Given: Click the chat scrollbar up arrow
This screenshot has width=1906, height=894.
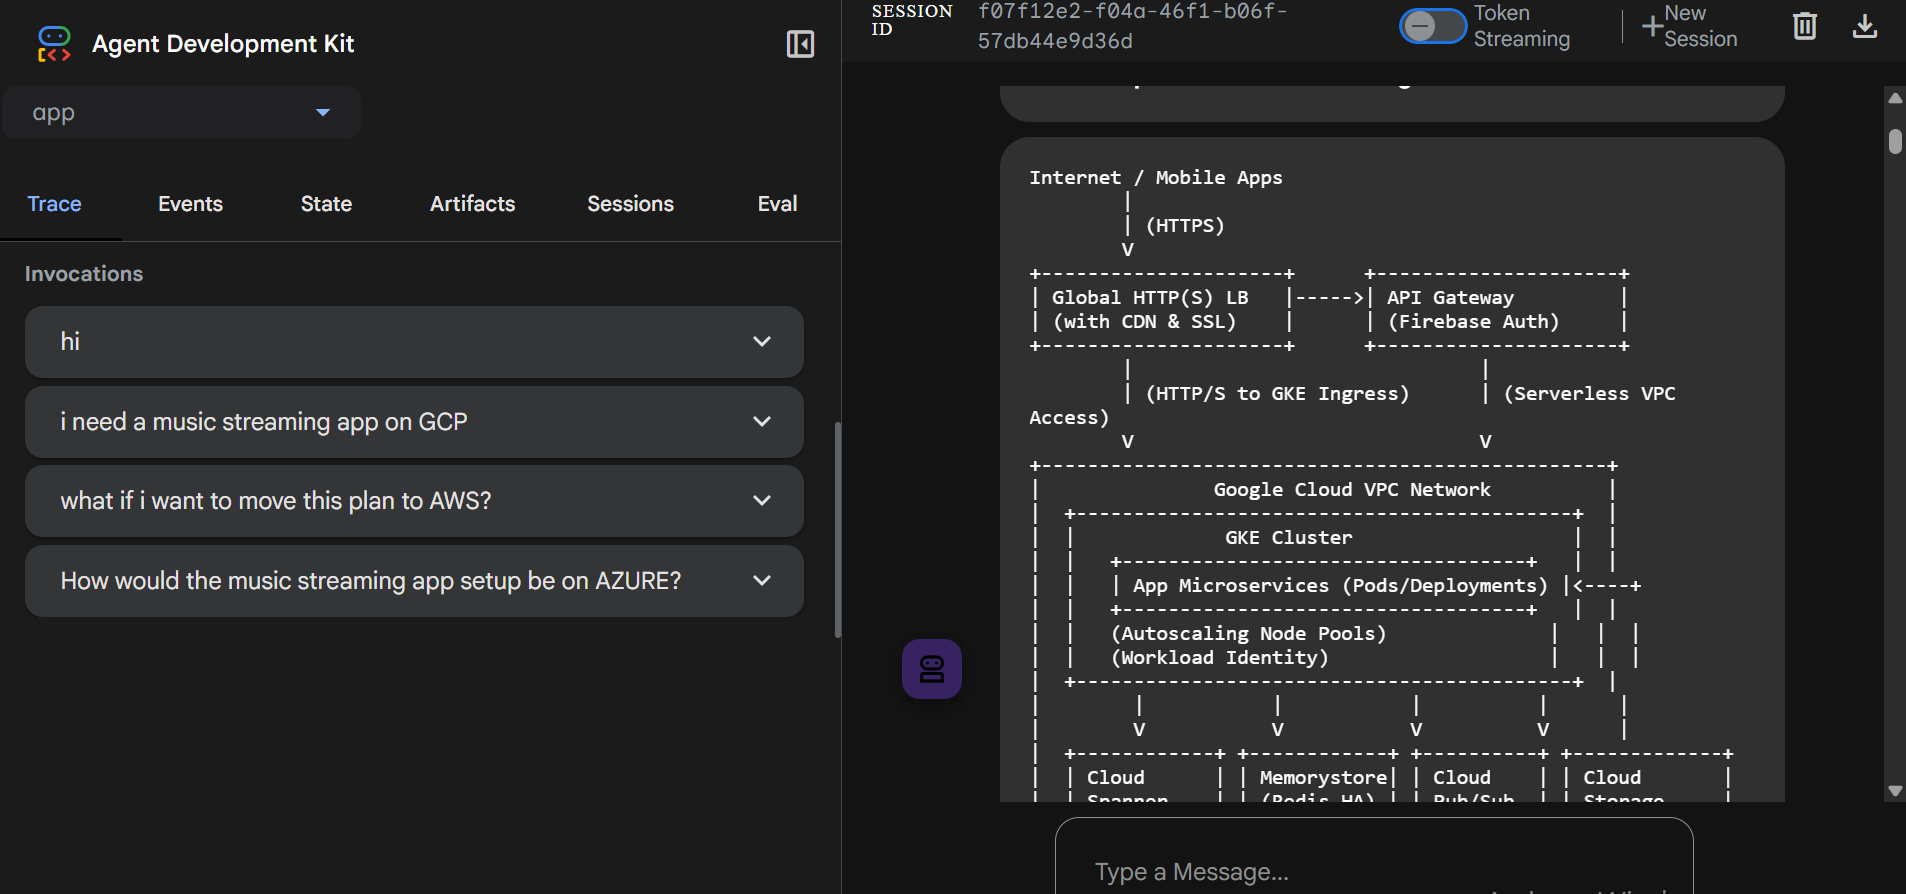Looking at the screenshot, I should (x=1894, y=98).
